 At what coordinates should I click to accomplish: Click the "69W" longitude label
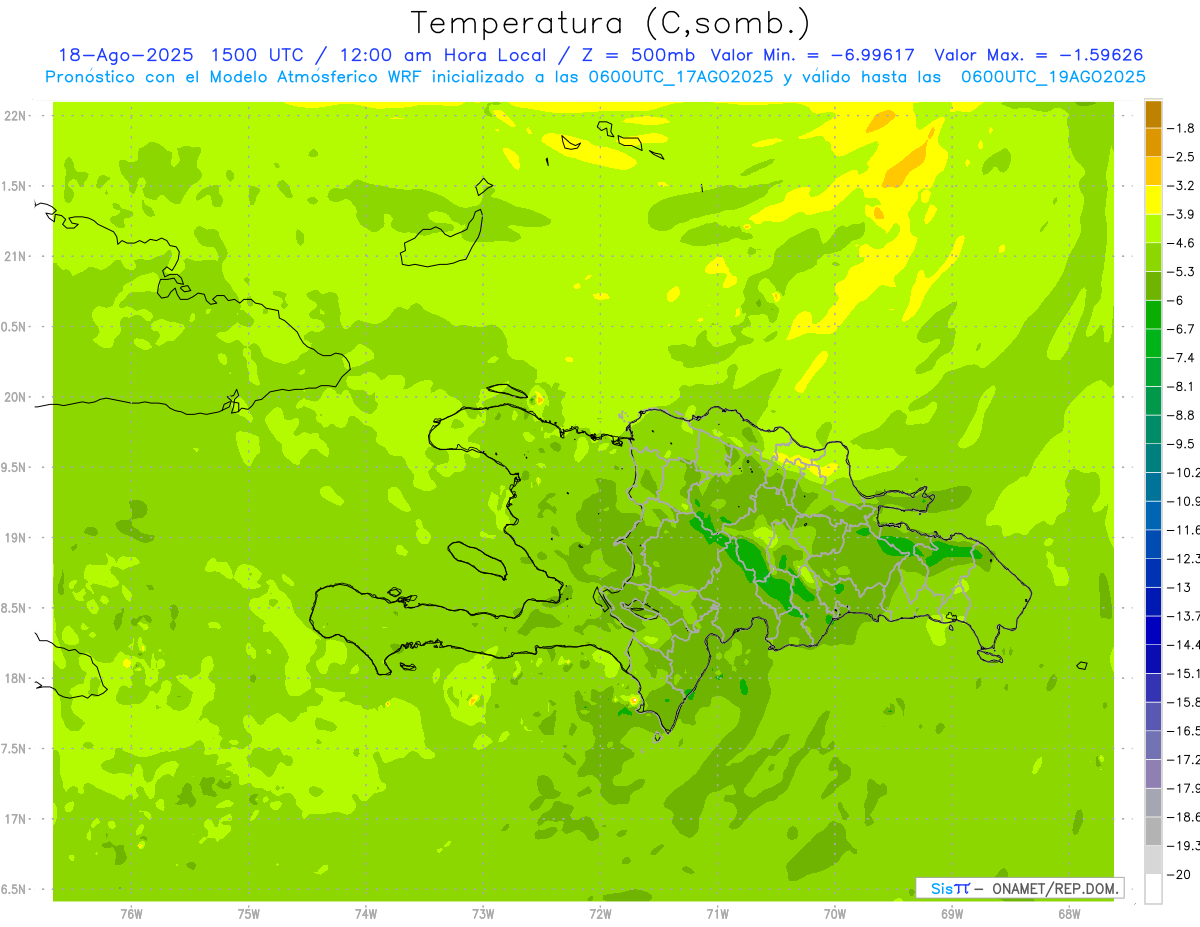click(952, 914)
